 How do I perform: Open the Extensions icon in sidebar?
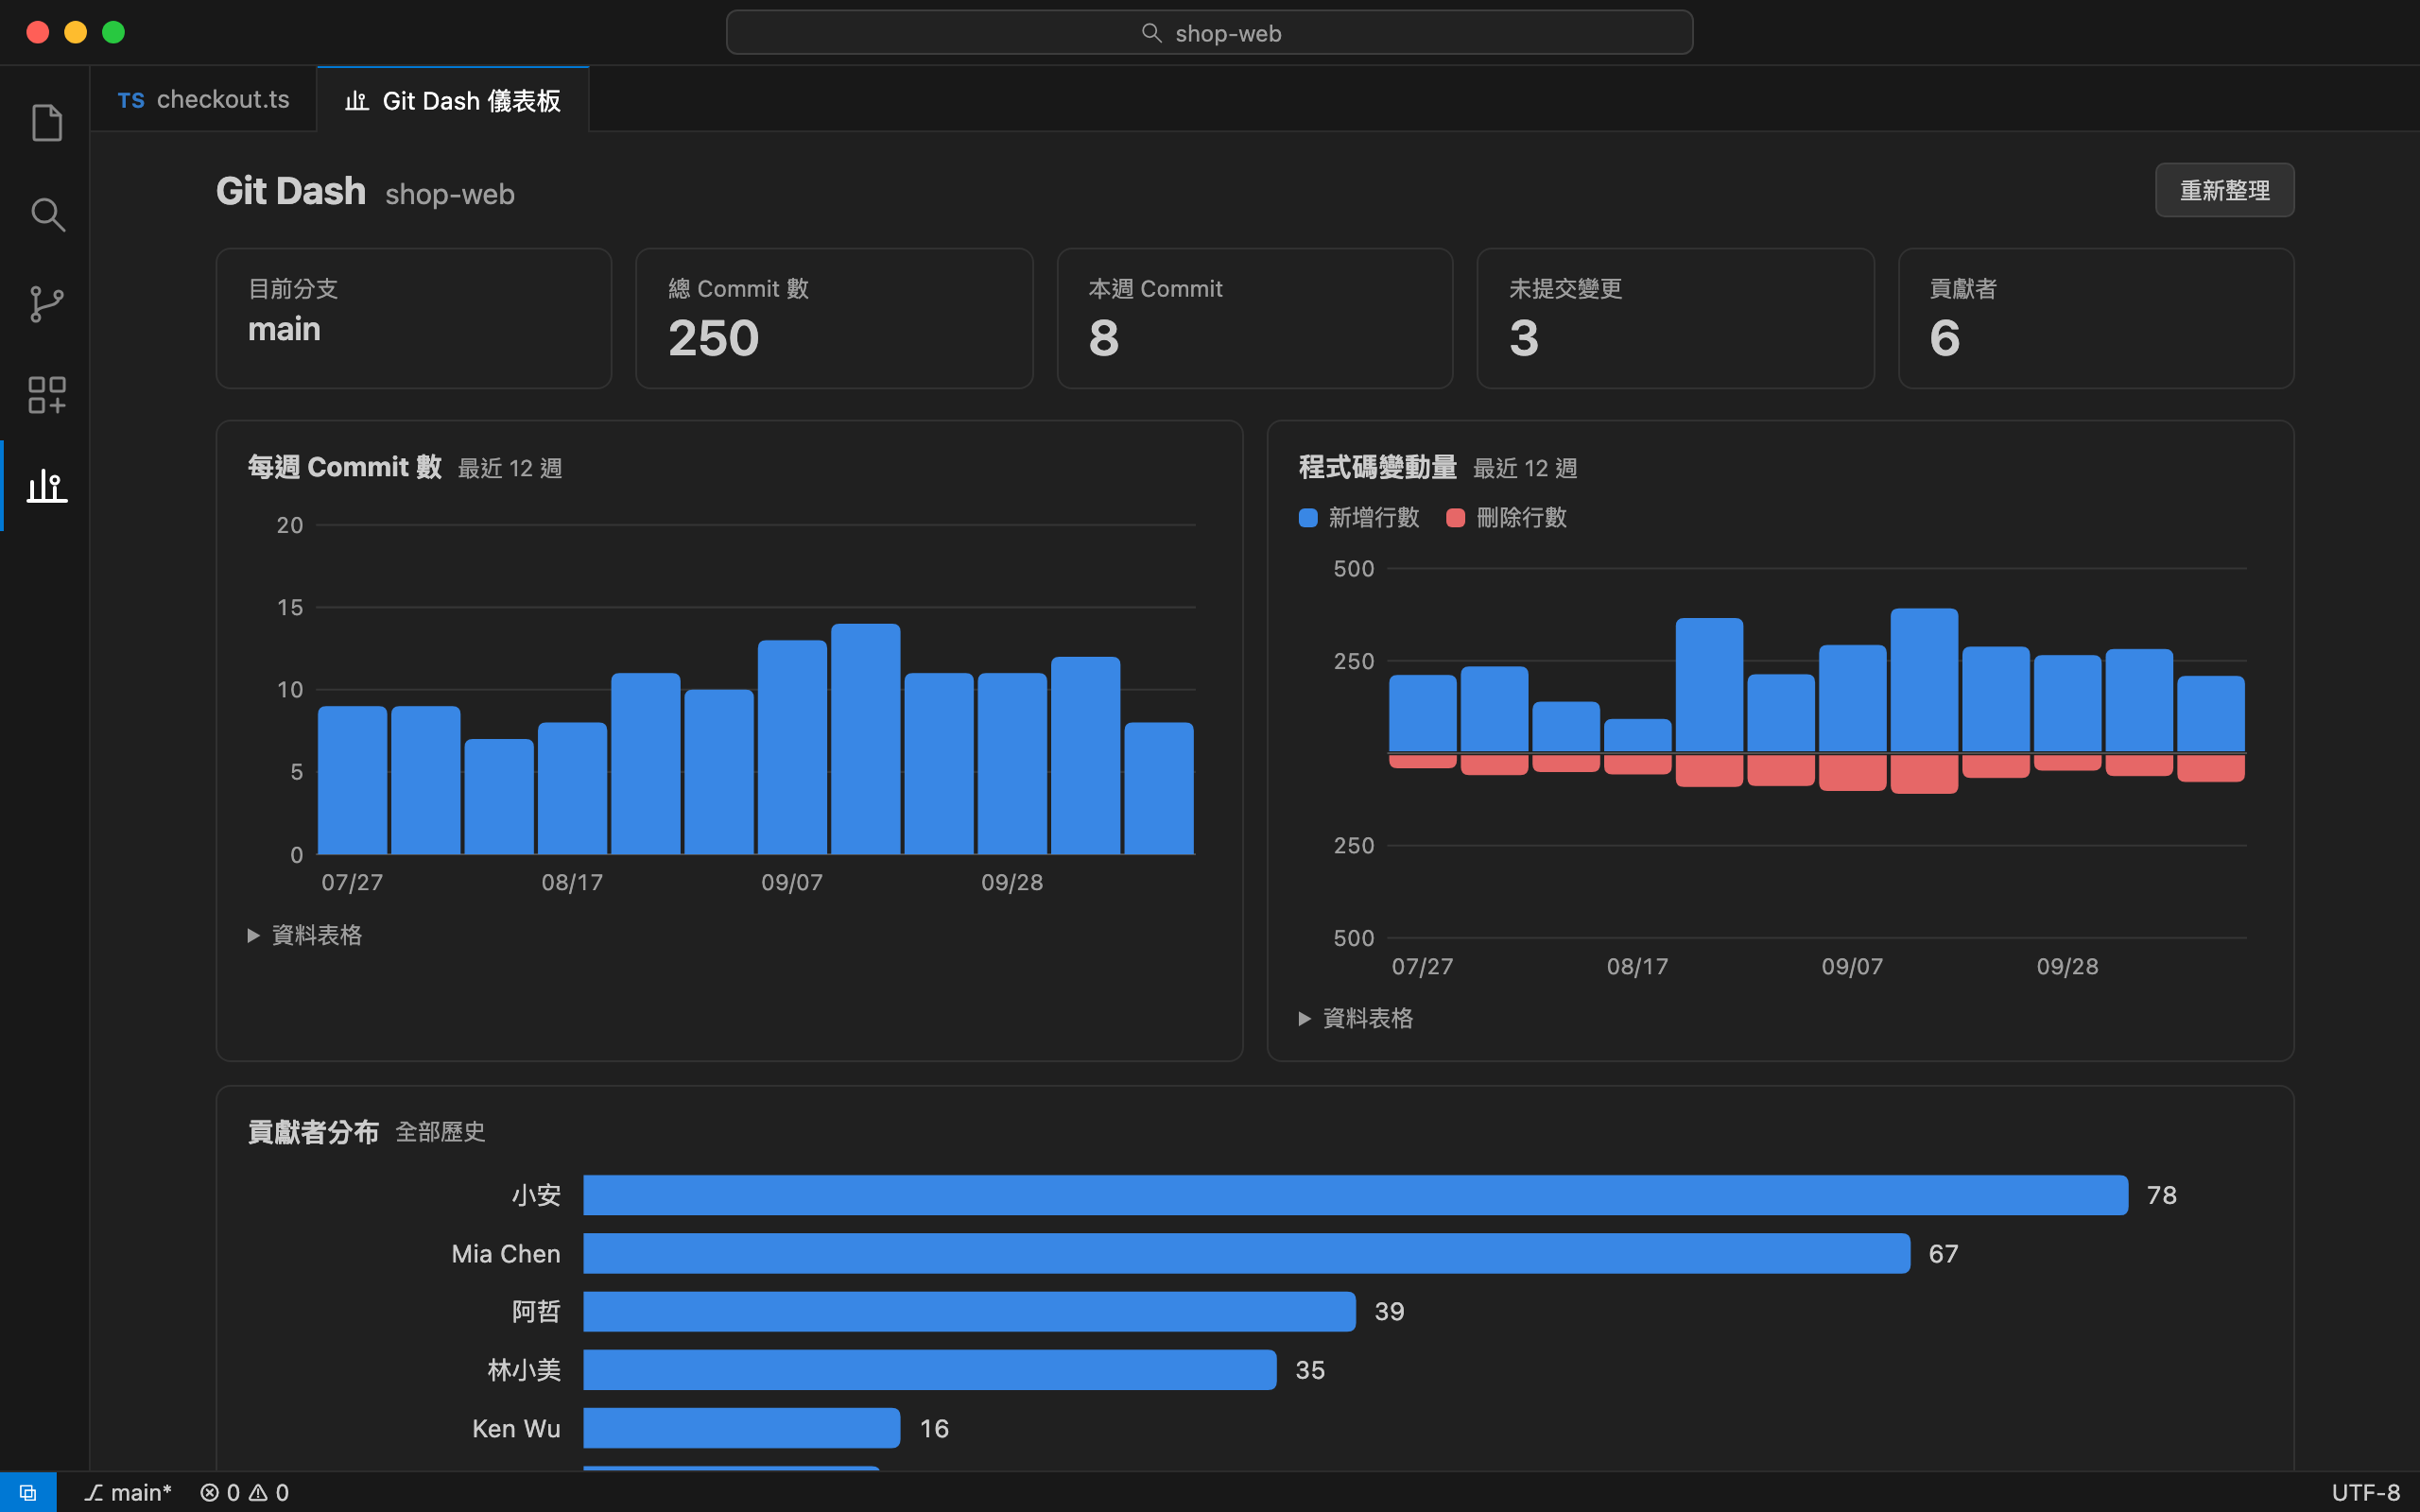pos(46,395)
